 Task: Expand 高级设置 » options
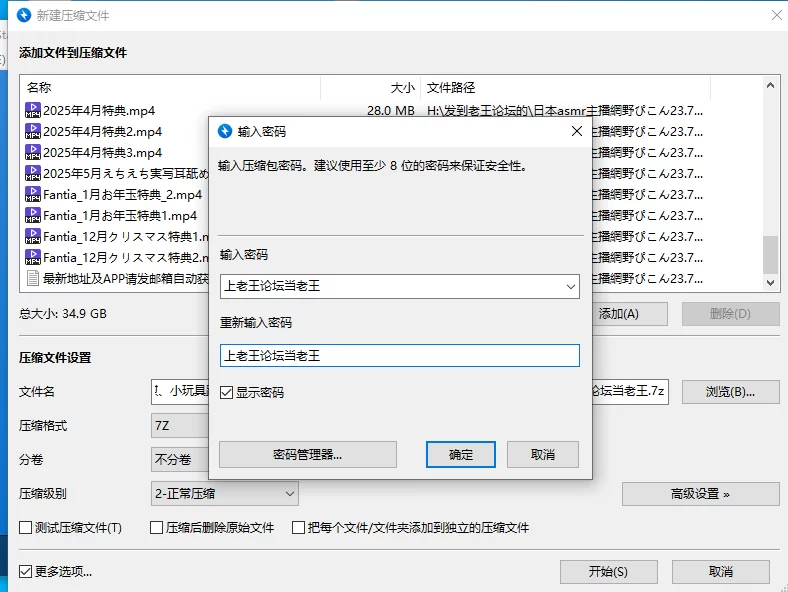(699, 493)
